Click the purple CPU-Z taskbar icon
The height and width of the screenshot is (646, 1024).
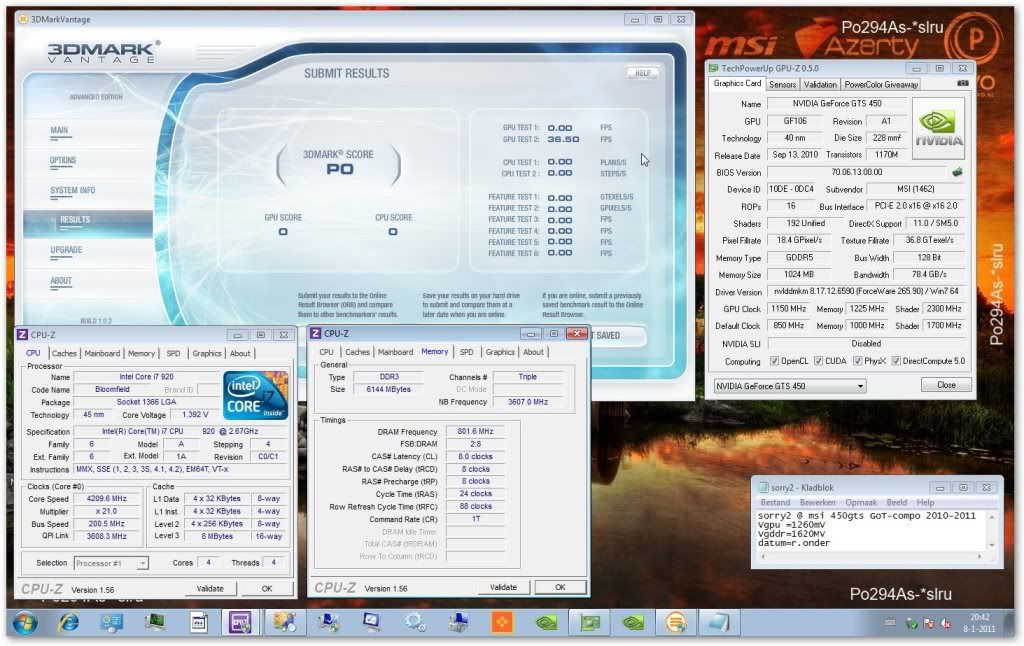[x=240, y=623]
